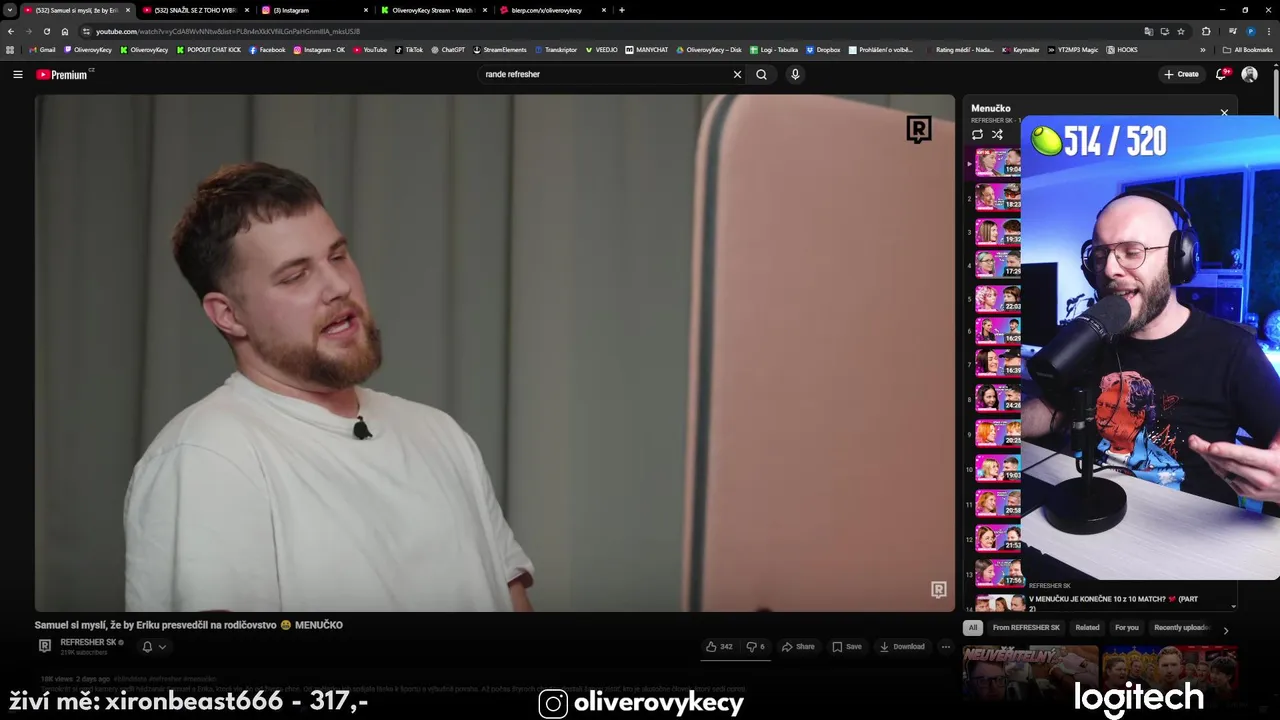Like the video showing 342 likes
This screenshot has height=720, width=1280.
pos(719,646)
